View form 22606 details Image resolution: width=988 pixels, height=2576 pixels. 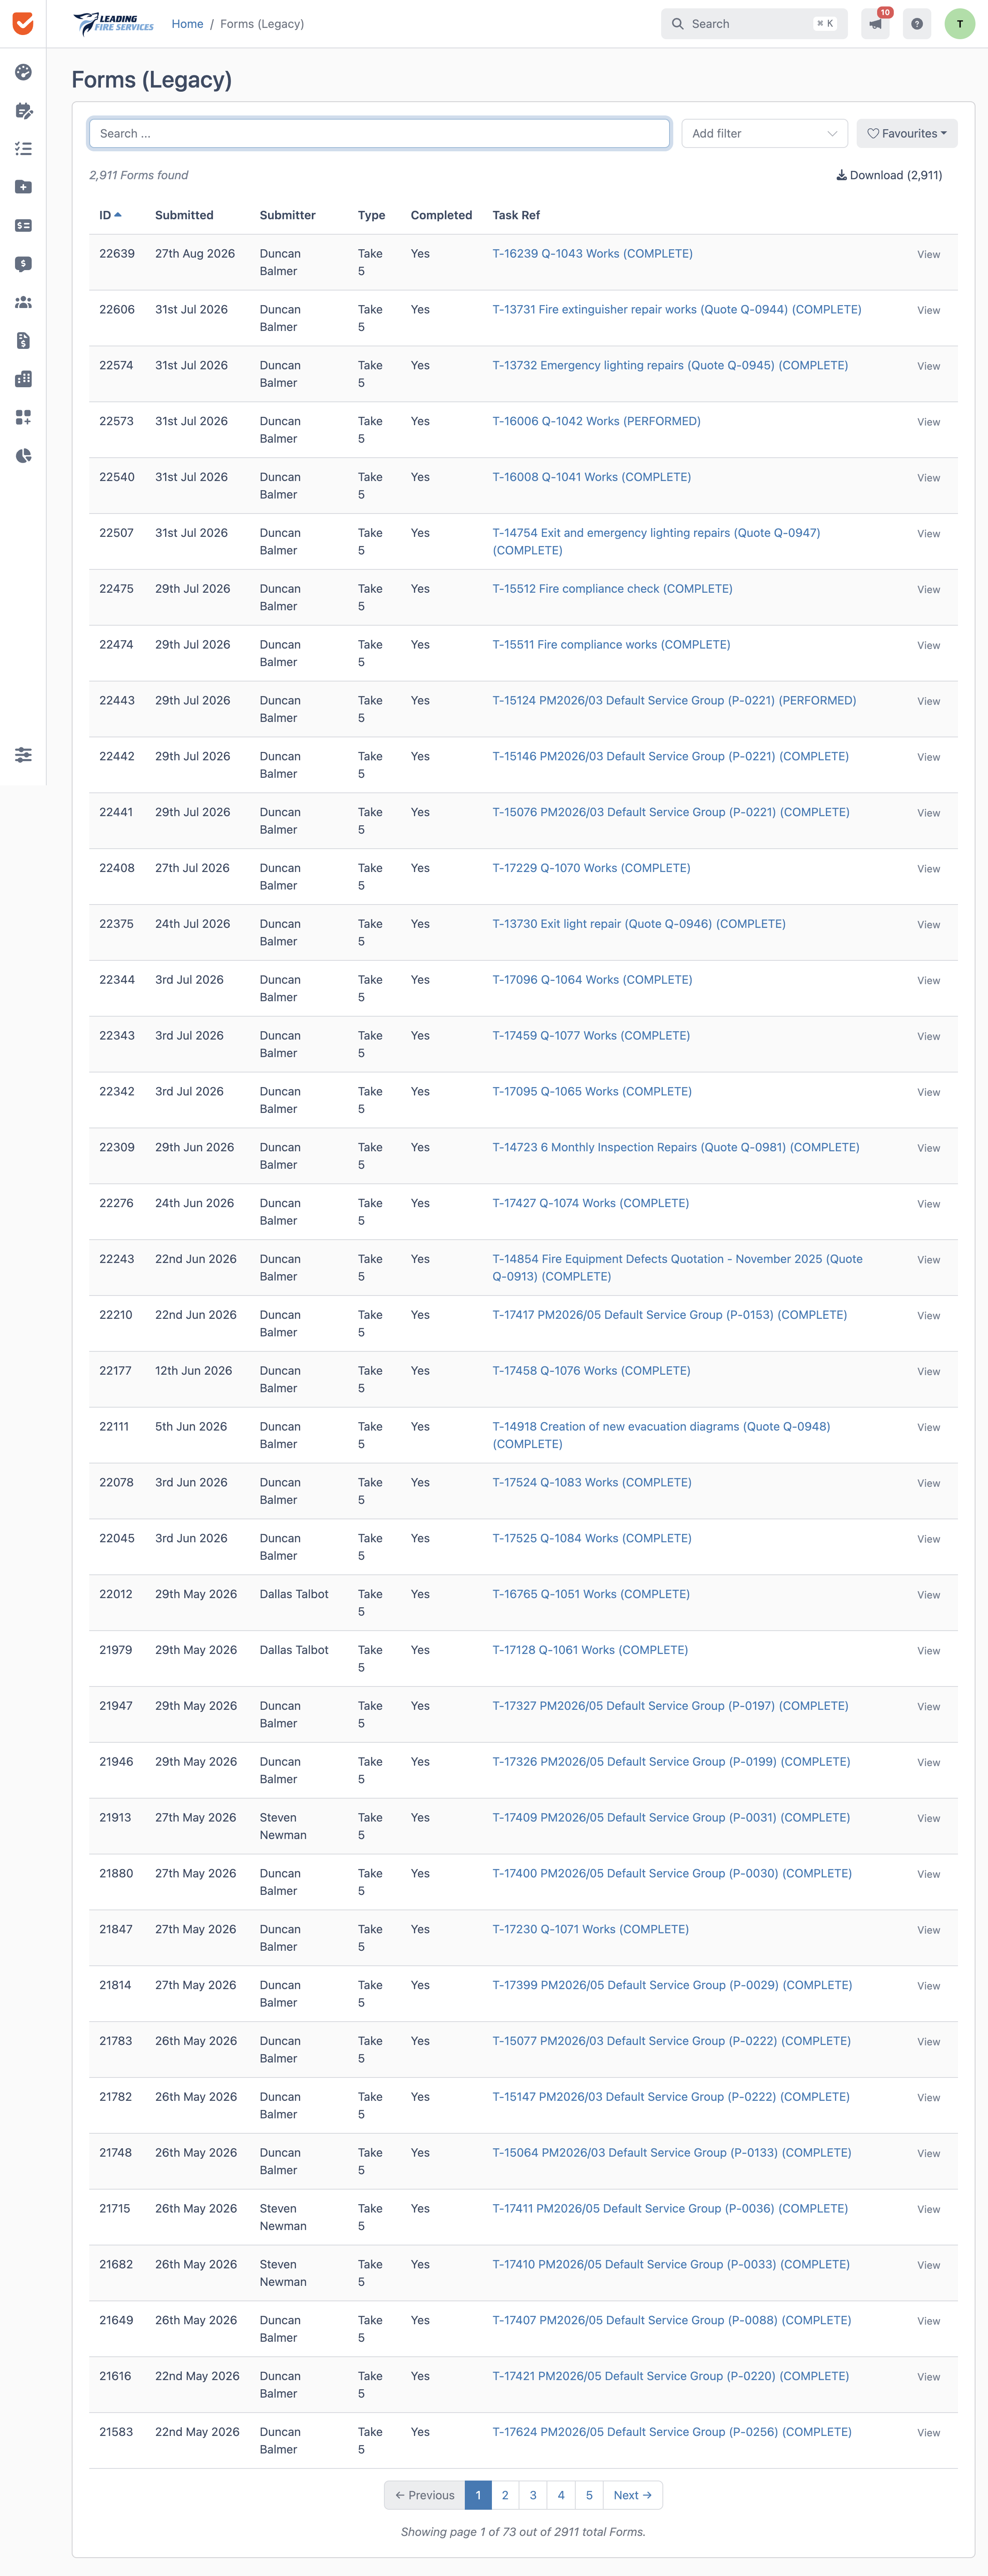928,310
